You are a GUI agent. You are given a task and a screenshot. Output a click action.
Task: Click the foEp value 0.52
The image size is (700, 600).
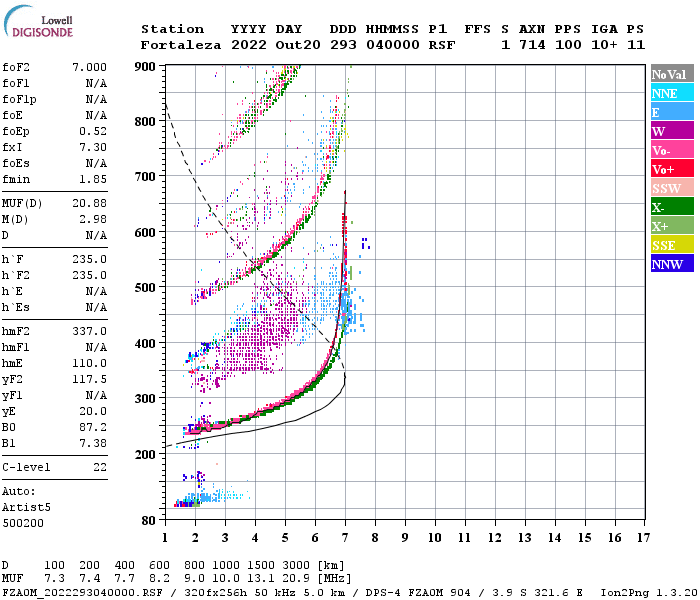[93, 131]
